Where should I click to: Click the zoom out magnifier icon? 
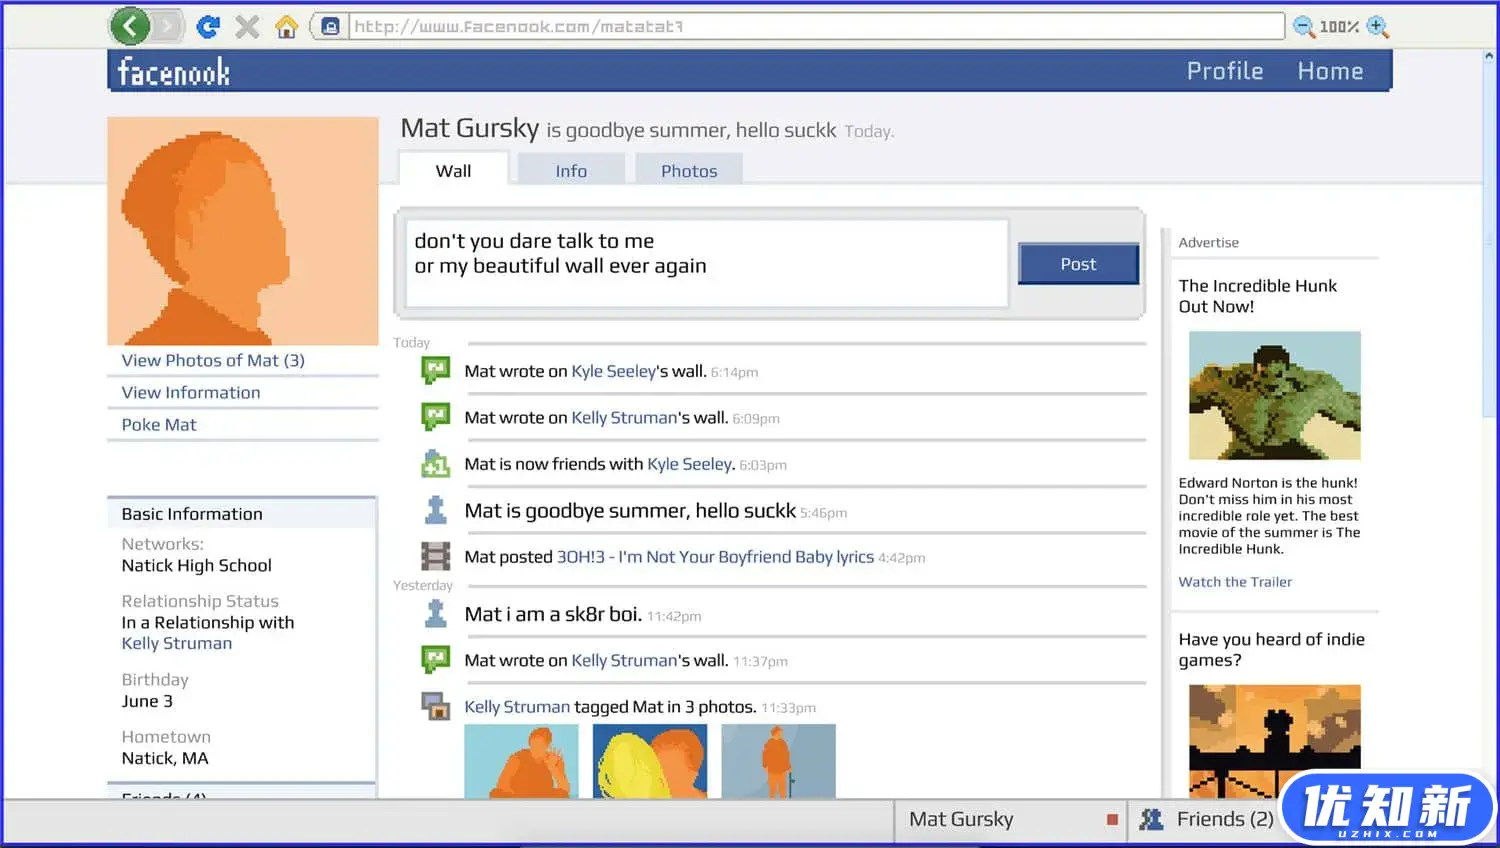pyautogui.click(x=1304, y=27)
